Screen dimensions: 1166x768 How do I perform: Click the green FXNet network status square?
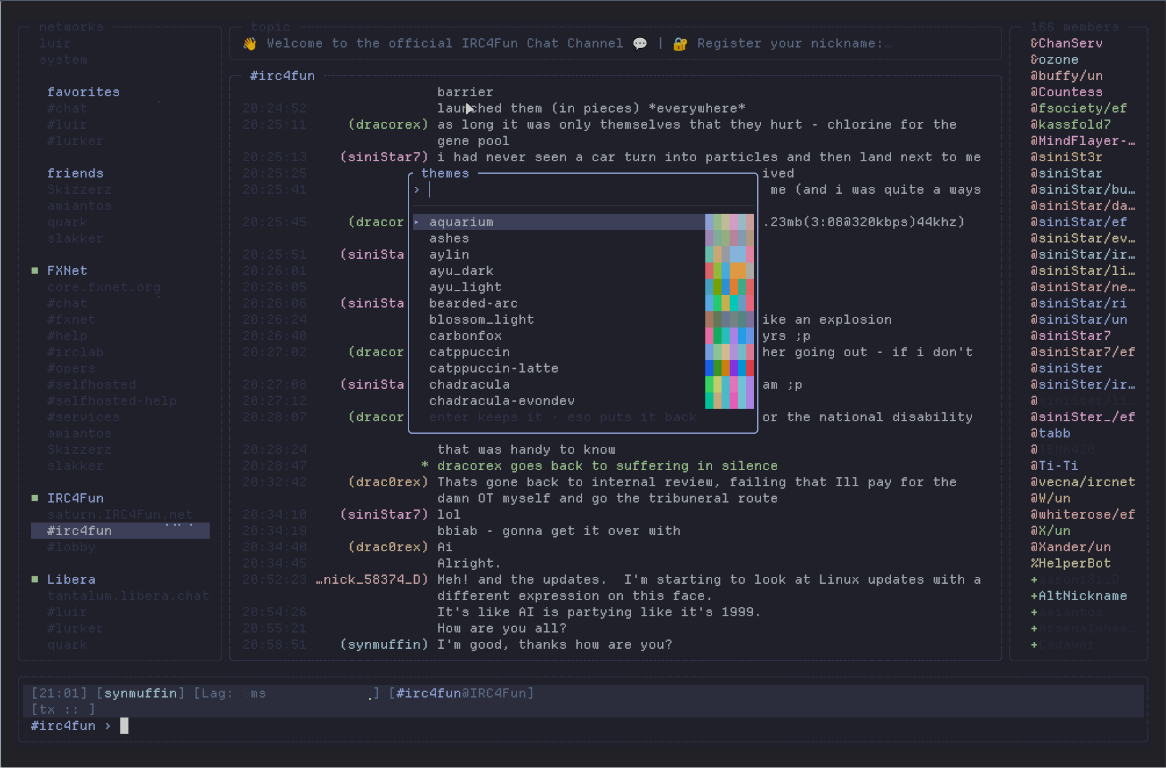[x=35, y=271]
